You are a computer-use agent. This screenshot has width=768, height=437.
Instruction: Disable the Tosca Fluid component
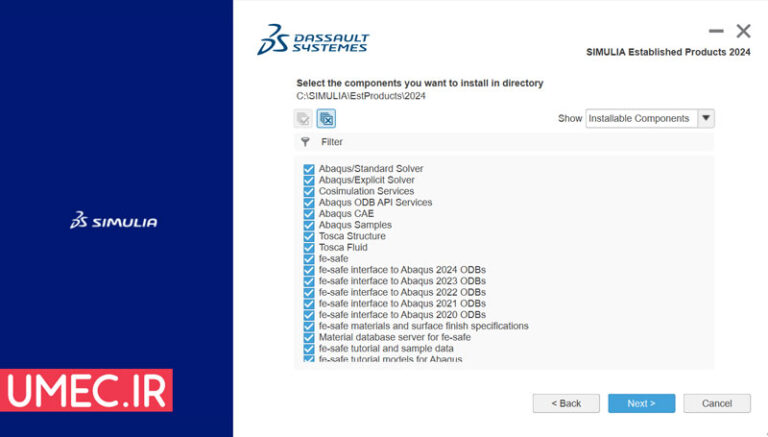coord(309,247)
